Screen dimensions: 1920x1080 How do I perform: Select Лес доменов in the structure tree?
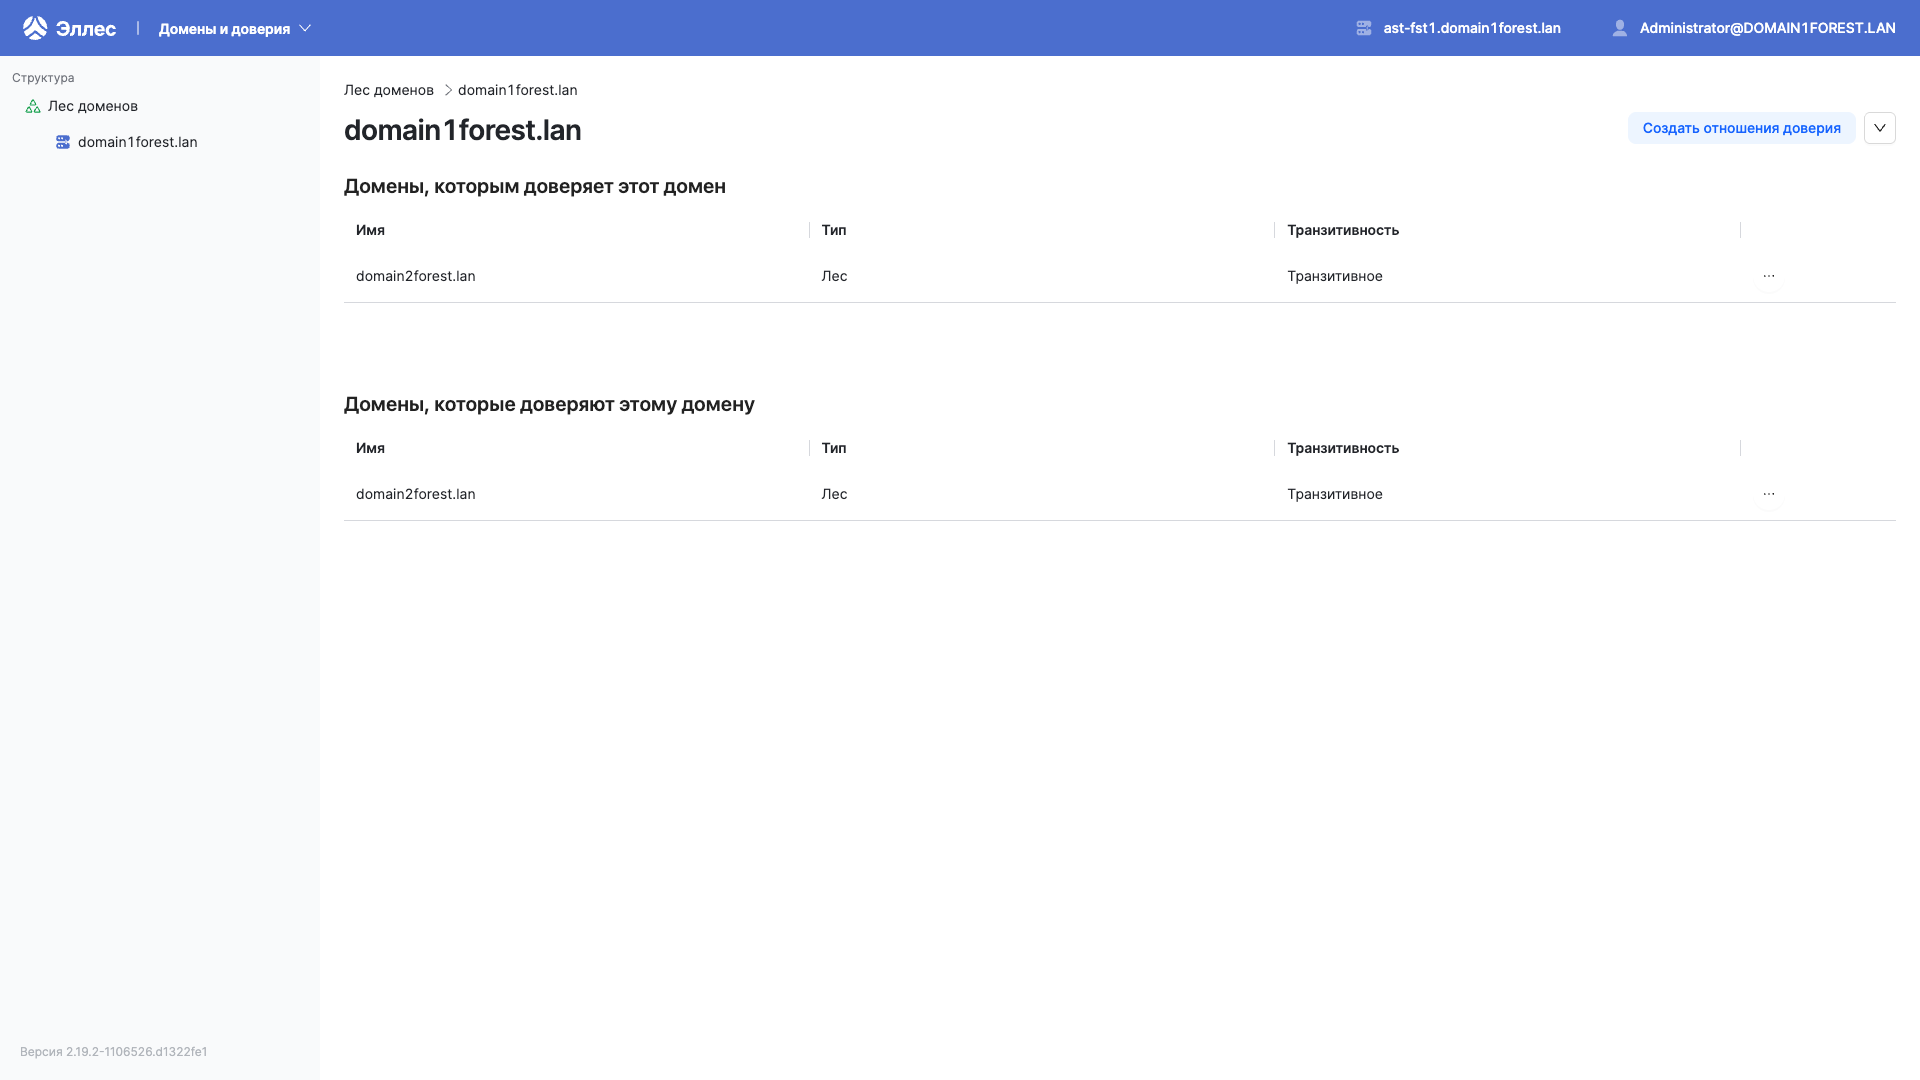[93, 106]
